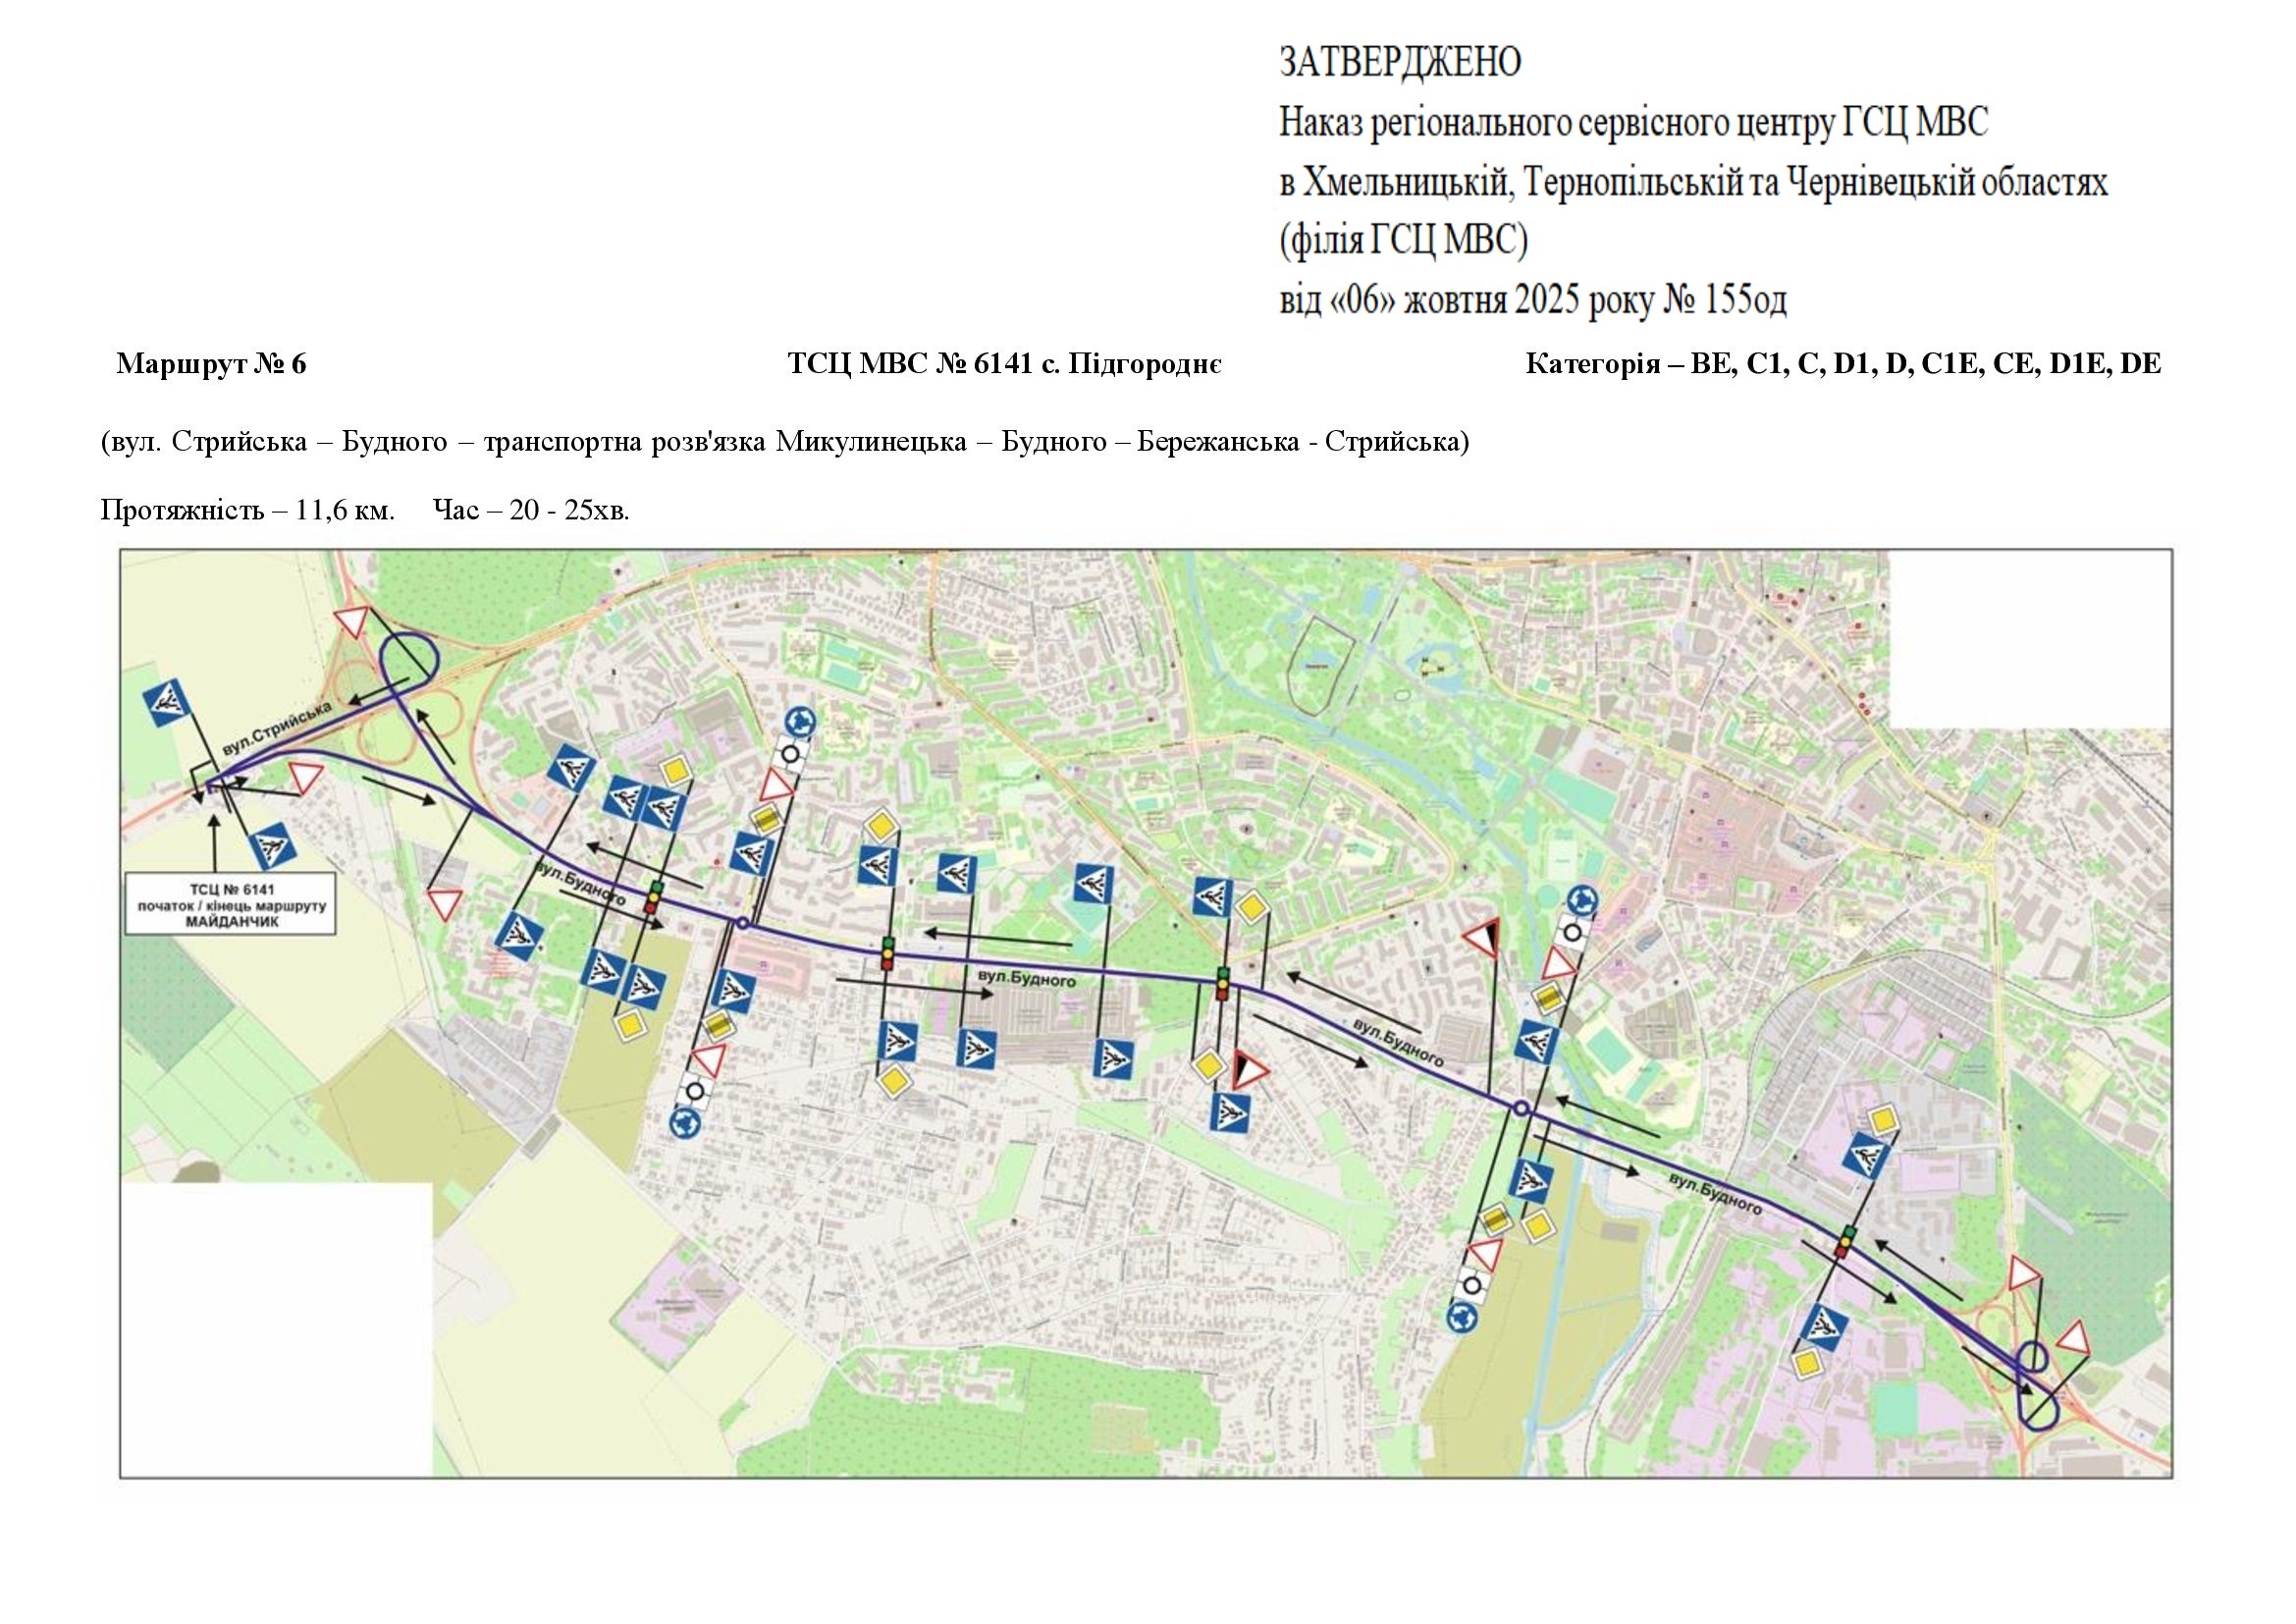Click the Час – 20 - 25хв text
Viewport: 2296px width, 1624px height.
531,510
